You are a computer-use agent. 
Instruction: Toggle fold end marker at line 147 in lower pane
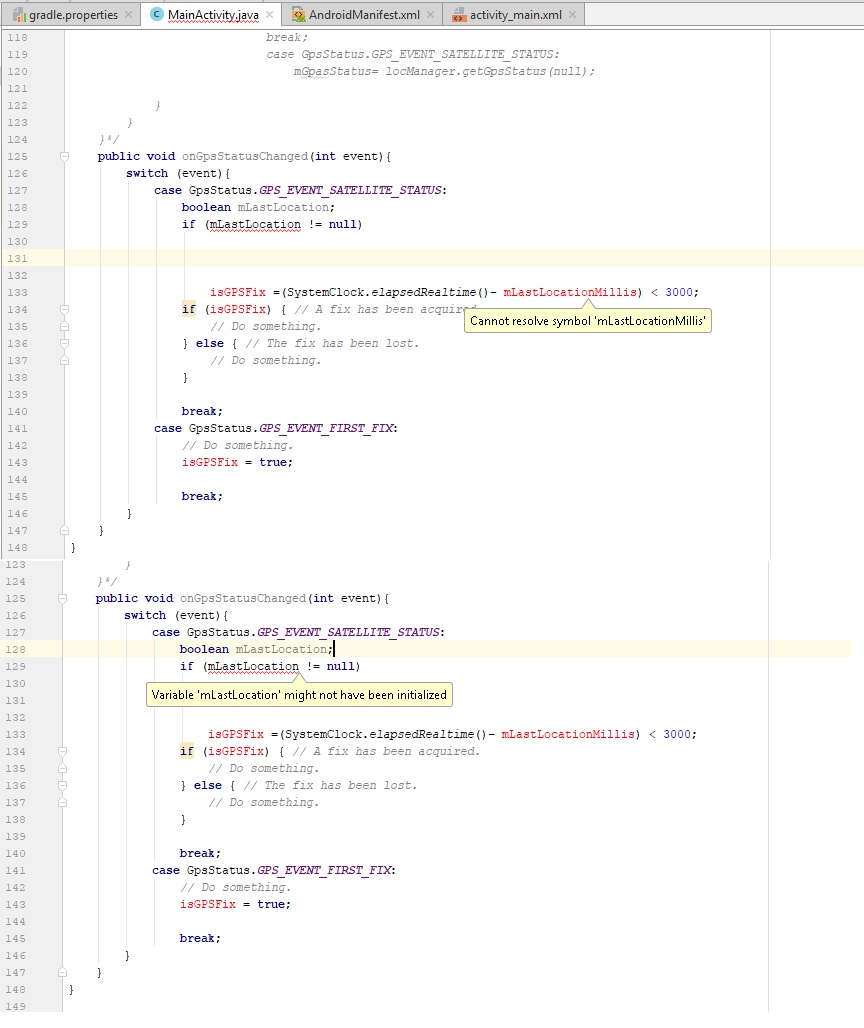pos(62,972)
